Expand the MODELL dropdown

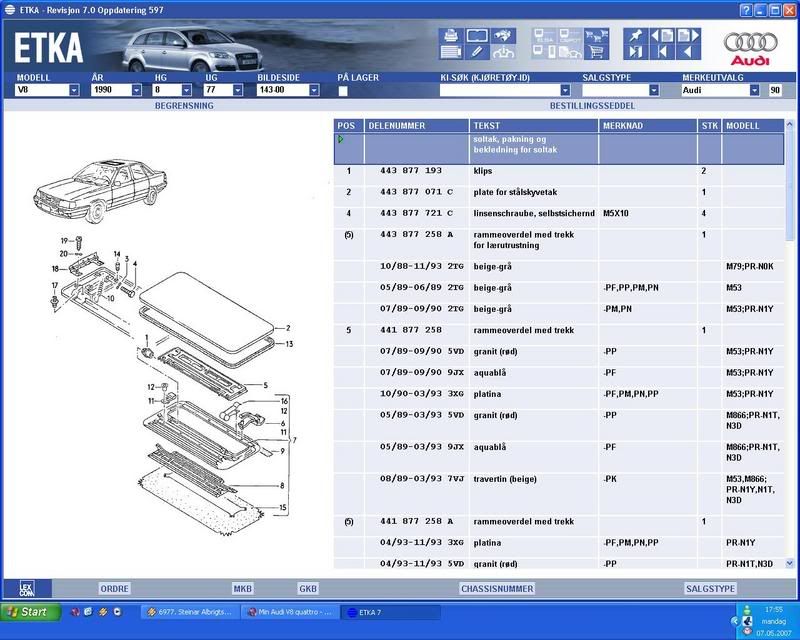point(74,90)
